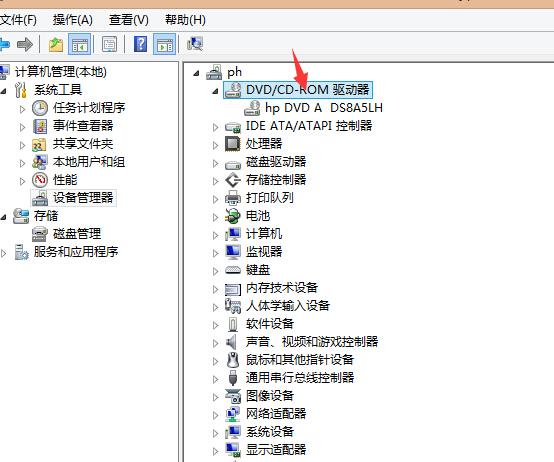Click the 任务计划程序 clock icon
Viewport: 554px width, 462px height.
click(40, 108)
